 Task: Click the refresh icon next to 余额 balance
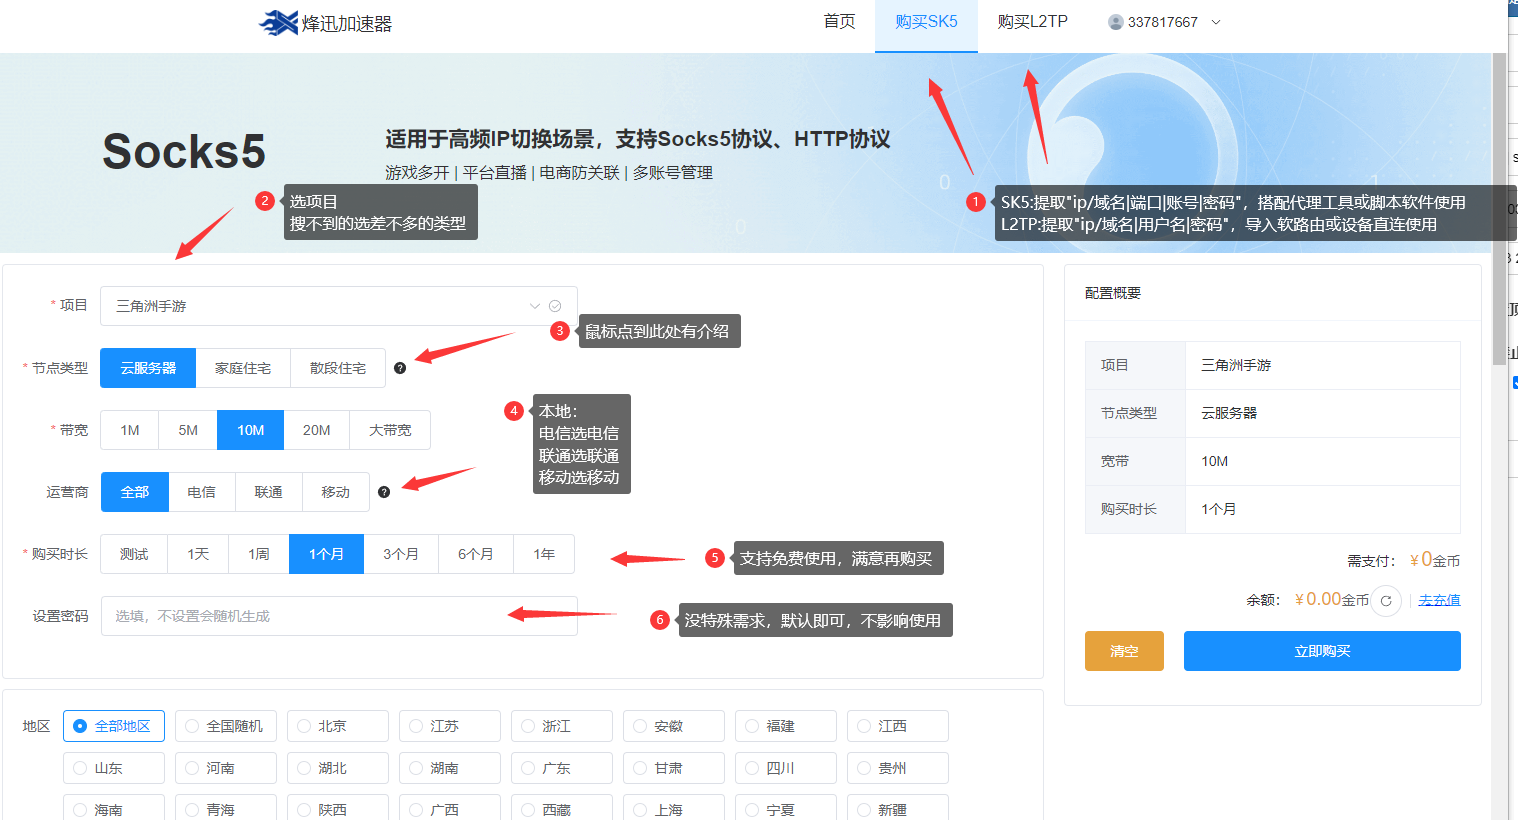coord(1385,601)
